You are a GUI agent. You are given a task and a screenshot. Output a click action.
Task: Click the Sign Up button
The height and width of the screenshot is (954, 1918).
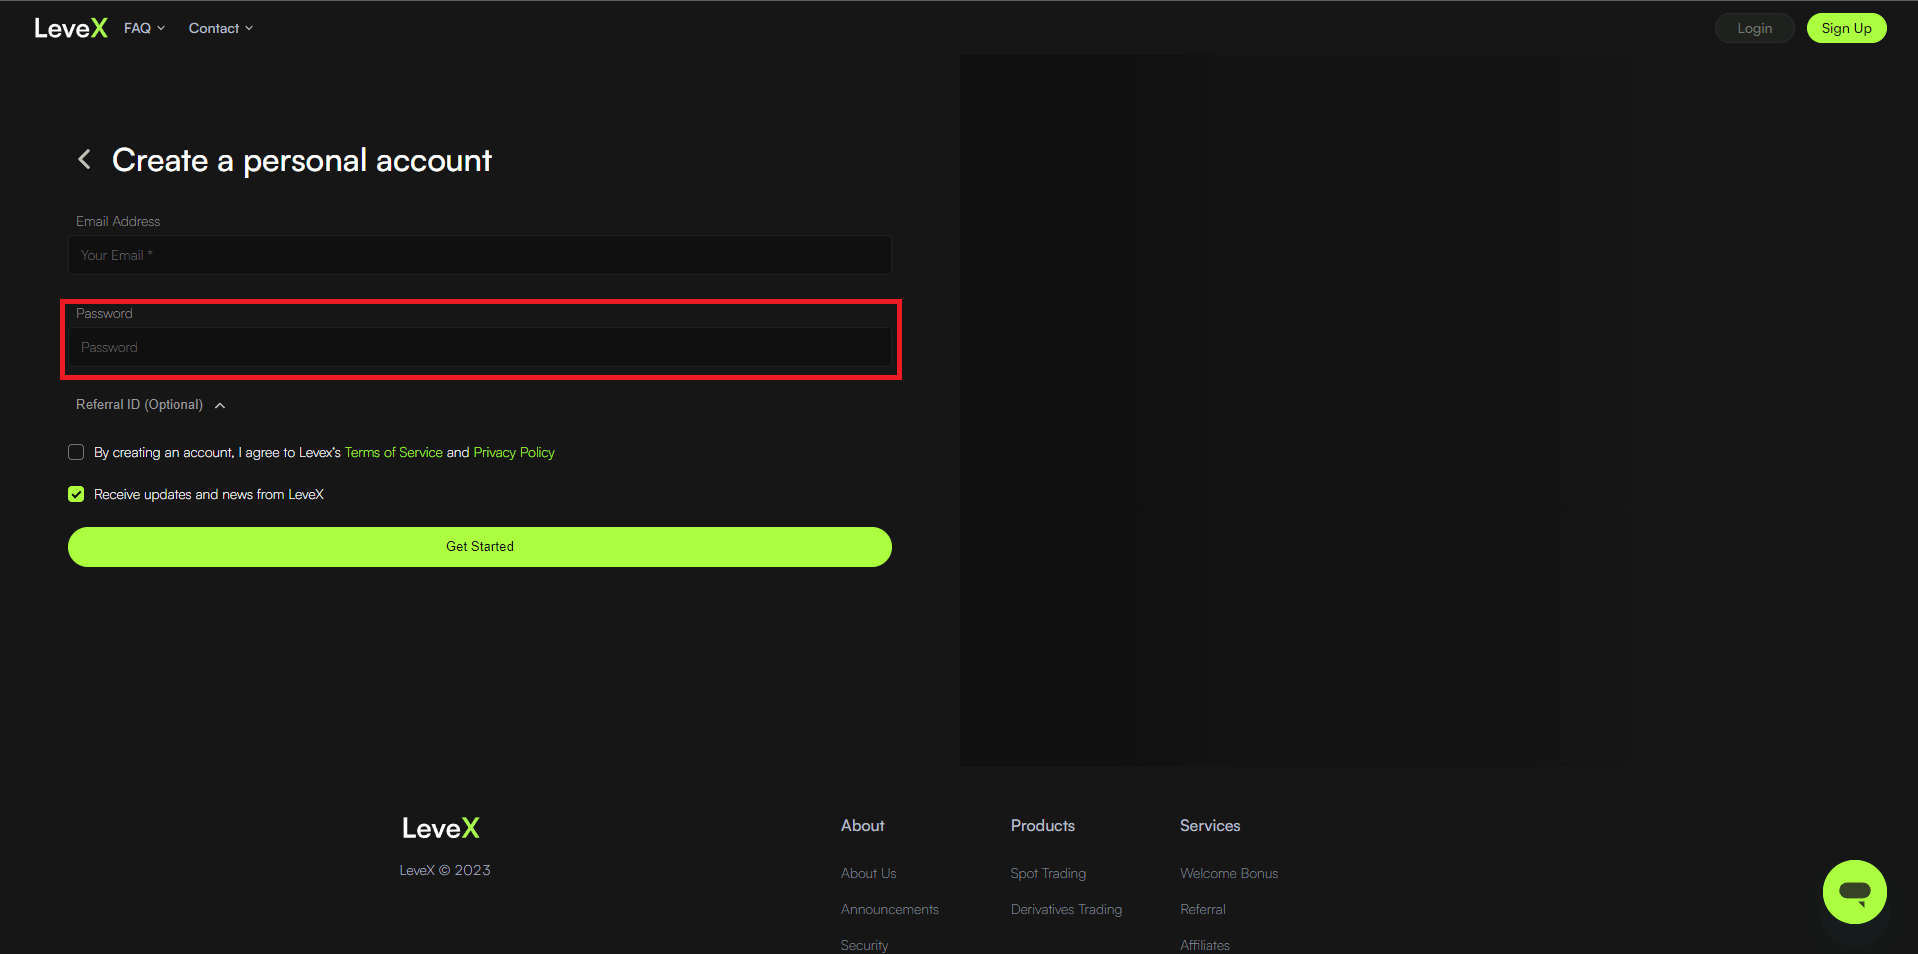tap(1846, 28)
